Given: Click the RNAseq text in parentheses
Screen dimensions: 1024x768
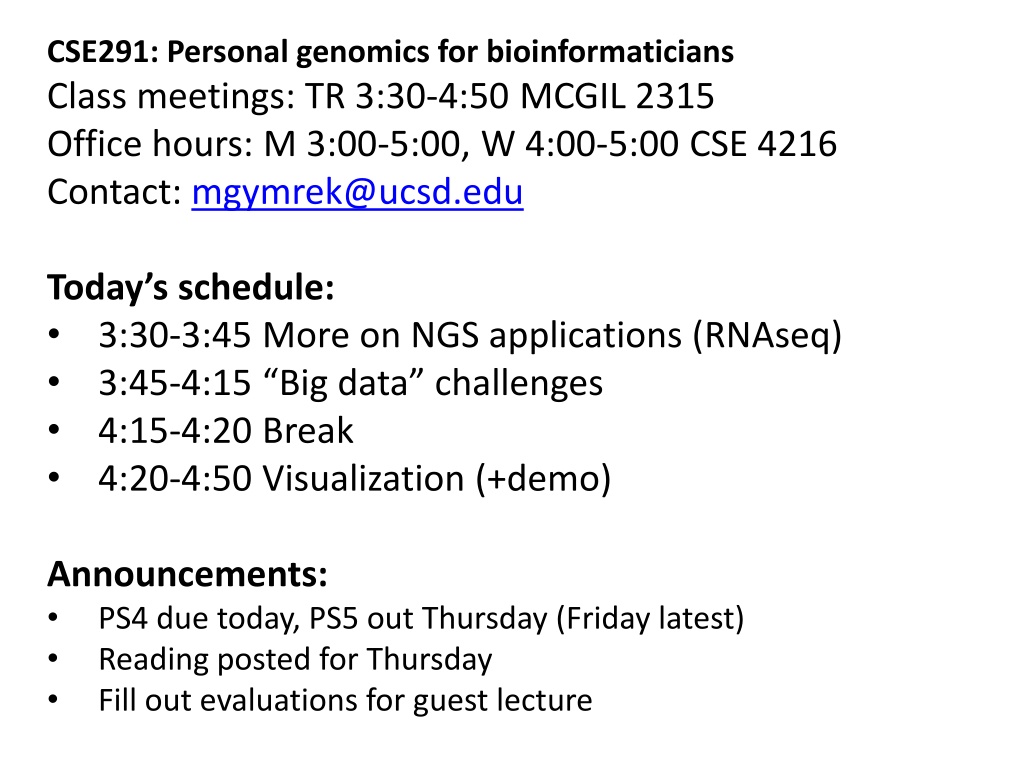Looking at the screenshot, I should [x=767, y=336].
